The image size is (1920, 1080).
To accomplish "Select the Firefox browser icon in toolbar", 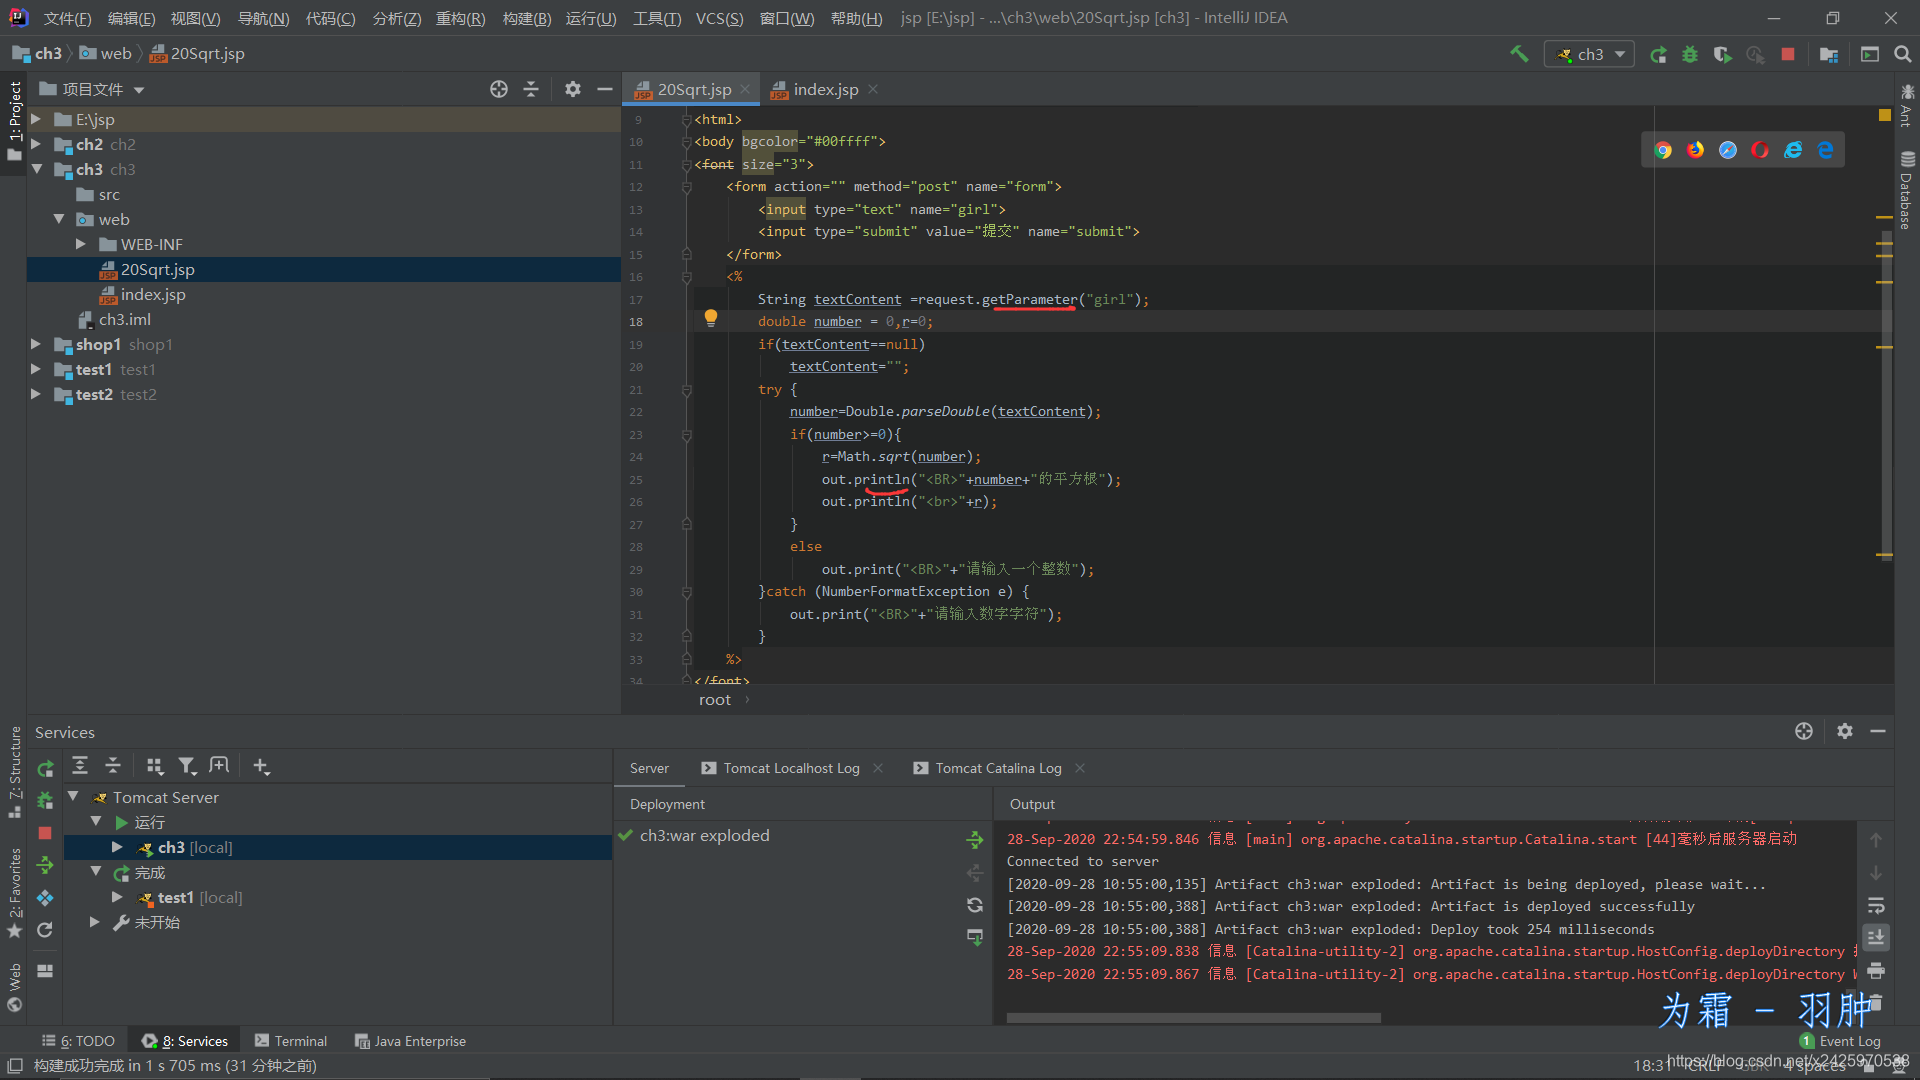I will [x=1697, y=149].
